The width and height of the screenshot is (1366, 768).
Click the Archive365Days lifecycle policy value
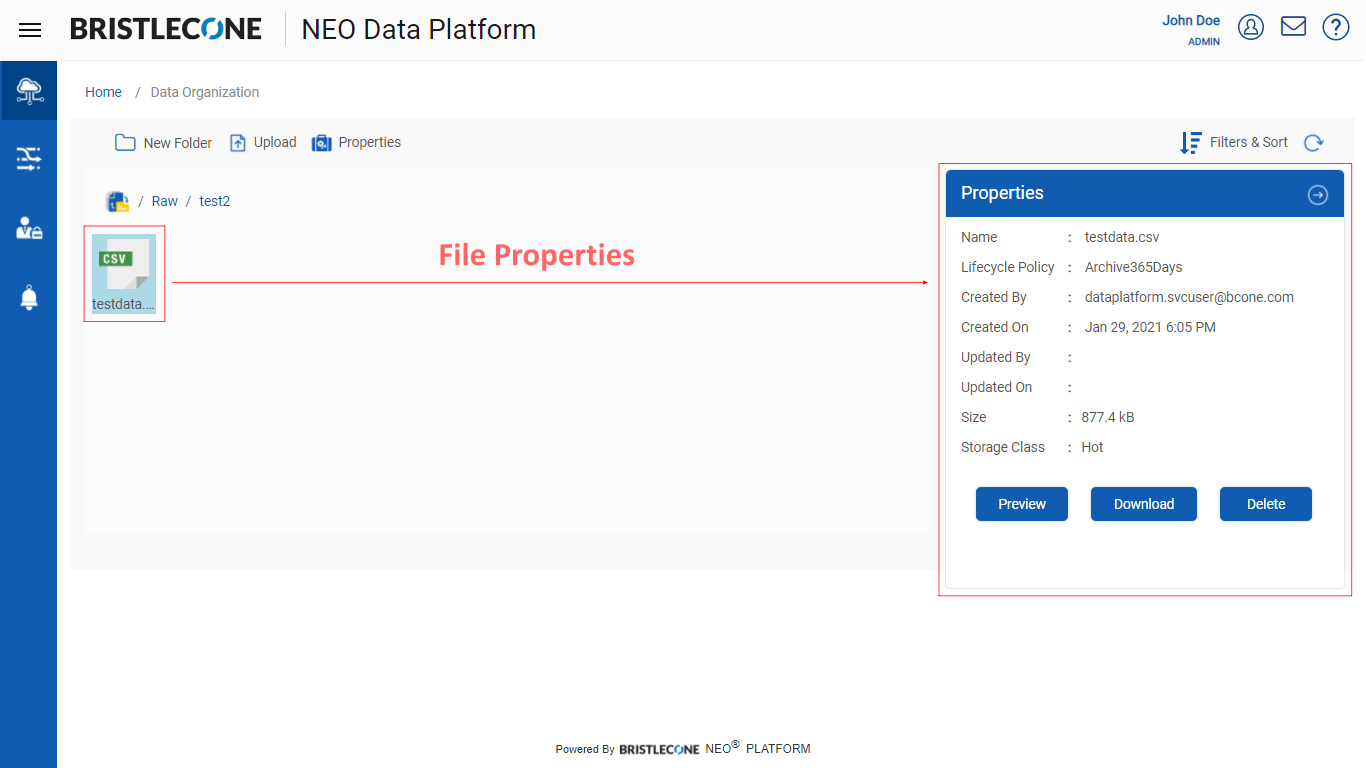click(x=1134, y=267)
